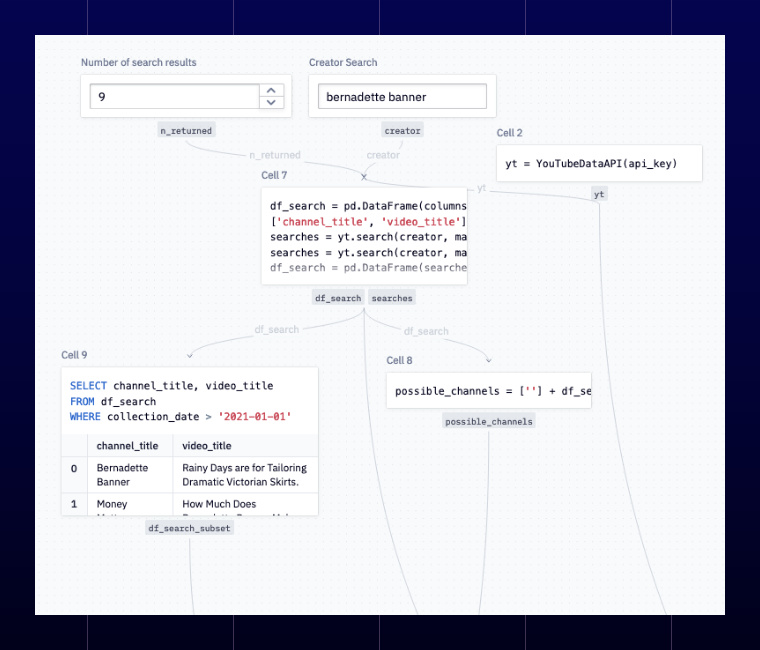Screen dimensions: 760x650
Task: Open Cell 2 YouTubeDataAPI code block
Action: (x=599, y=163)
